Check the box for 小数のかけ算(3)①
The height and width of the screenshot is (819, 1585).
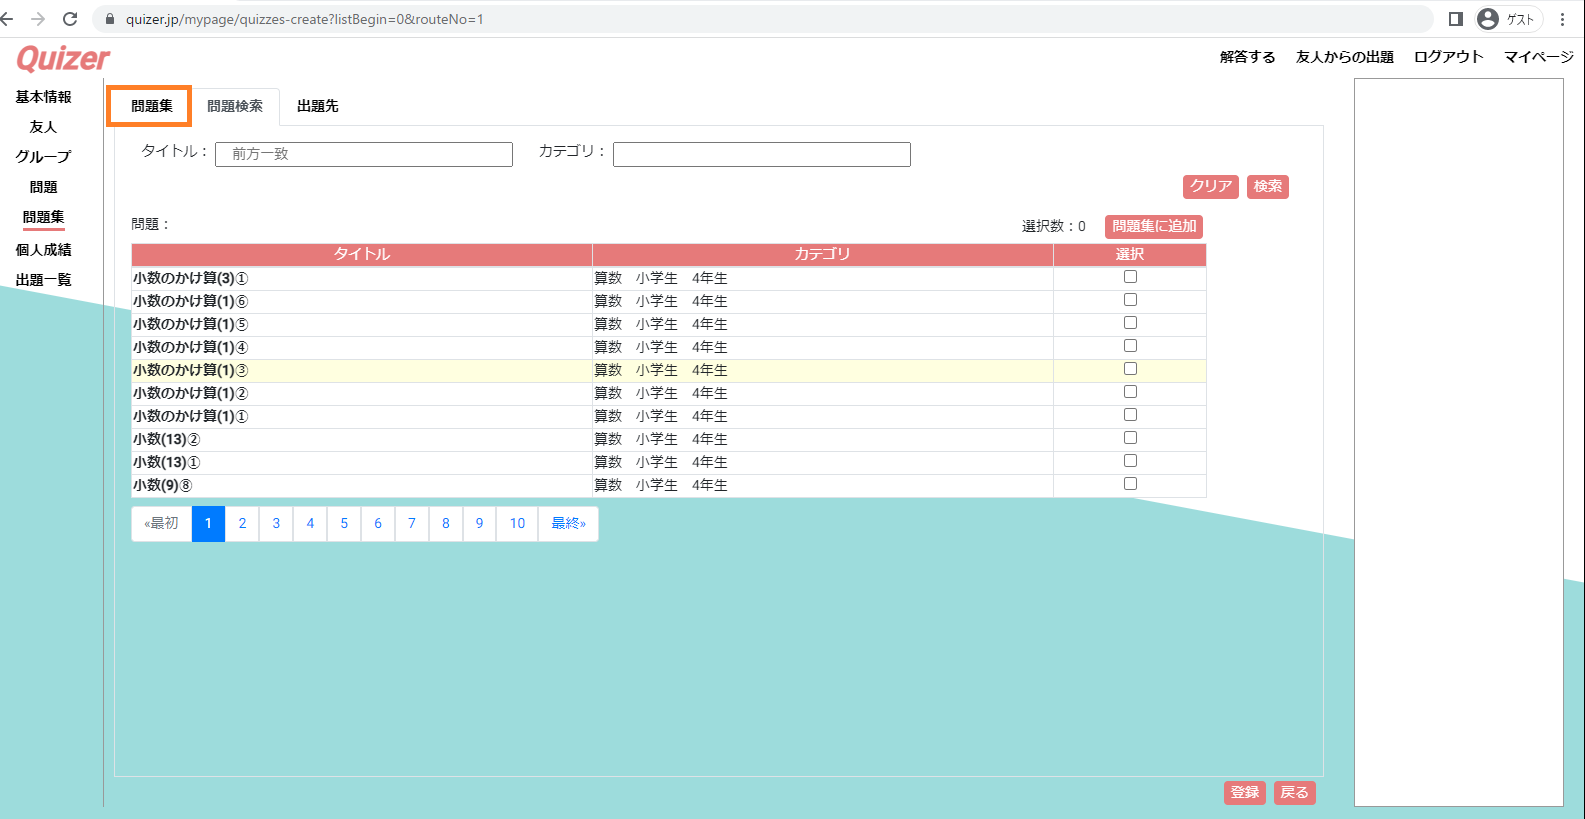tap(1130, 277)
